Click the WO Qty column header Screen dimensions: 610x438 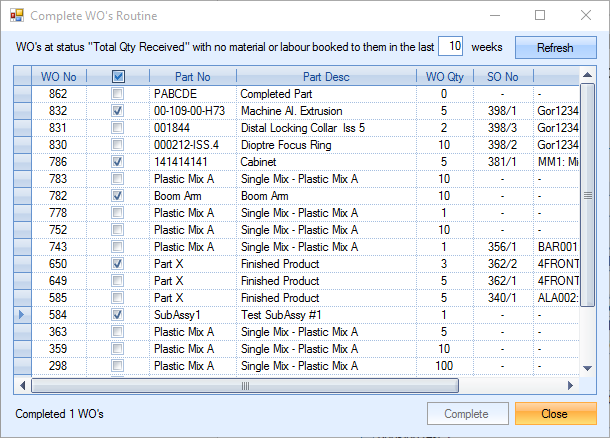[x=444, y=76]
